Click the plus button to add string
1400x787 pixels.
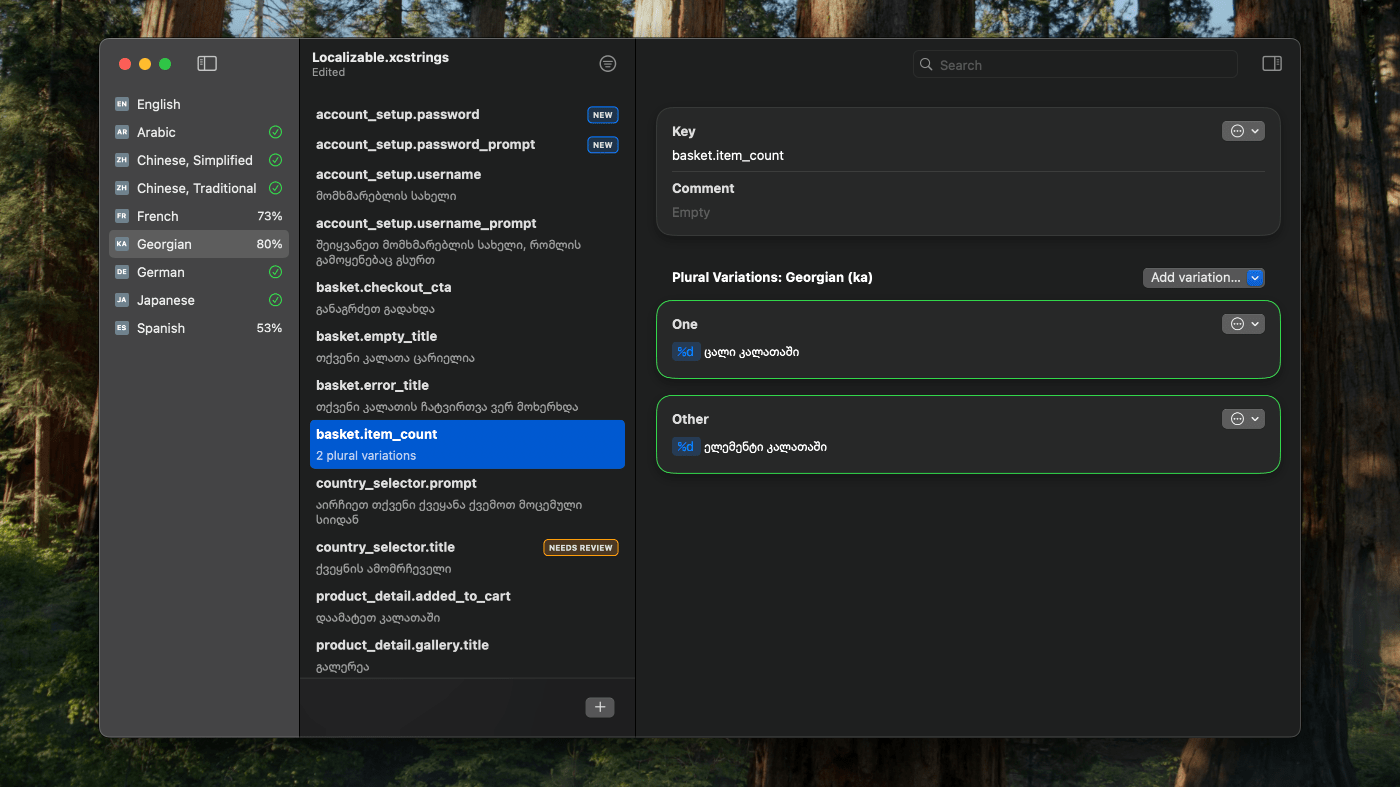click(x=600, y=707)
